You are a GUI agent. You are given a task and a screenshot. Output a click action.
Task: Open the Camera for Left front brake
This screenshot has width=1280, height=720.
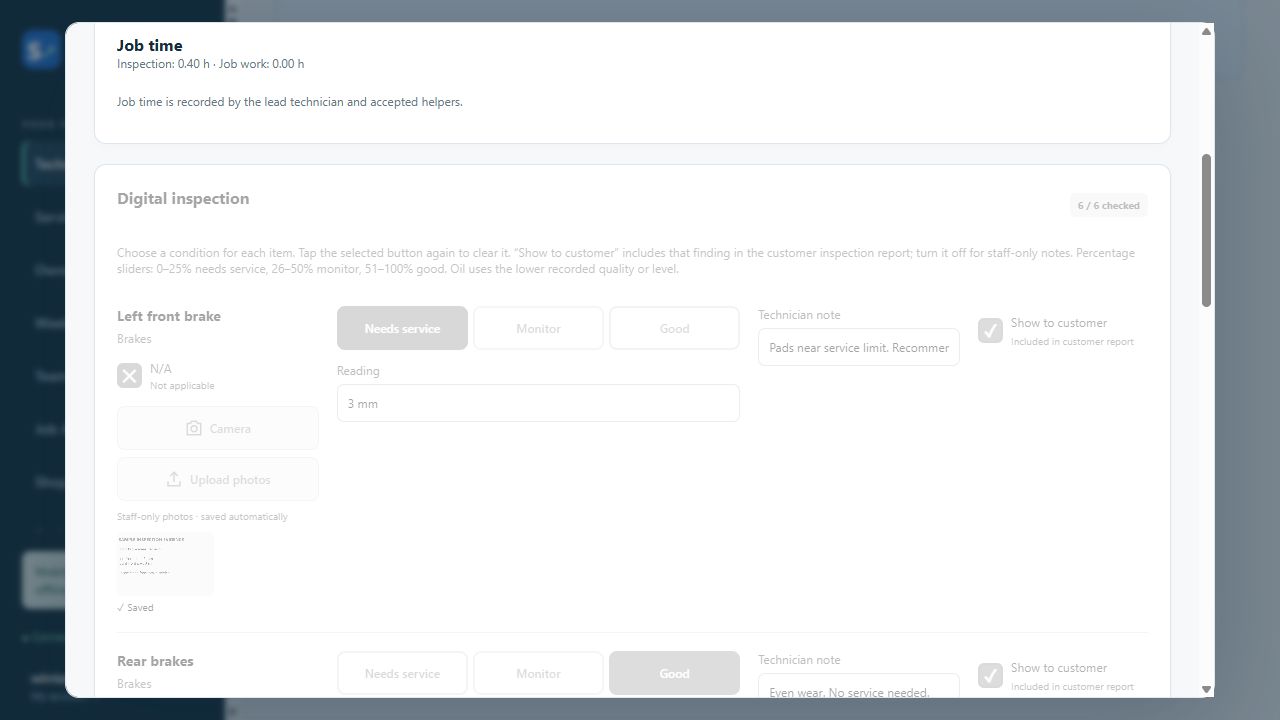click(x=218, y=428)
